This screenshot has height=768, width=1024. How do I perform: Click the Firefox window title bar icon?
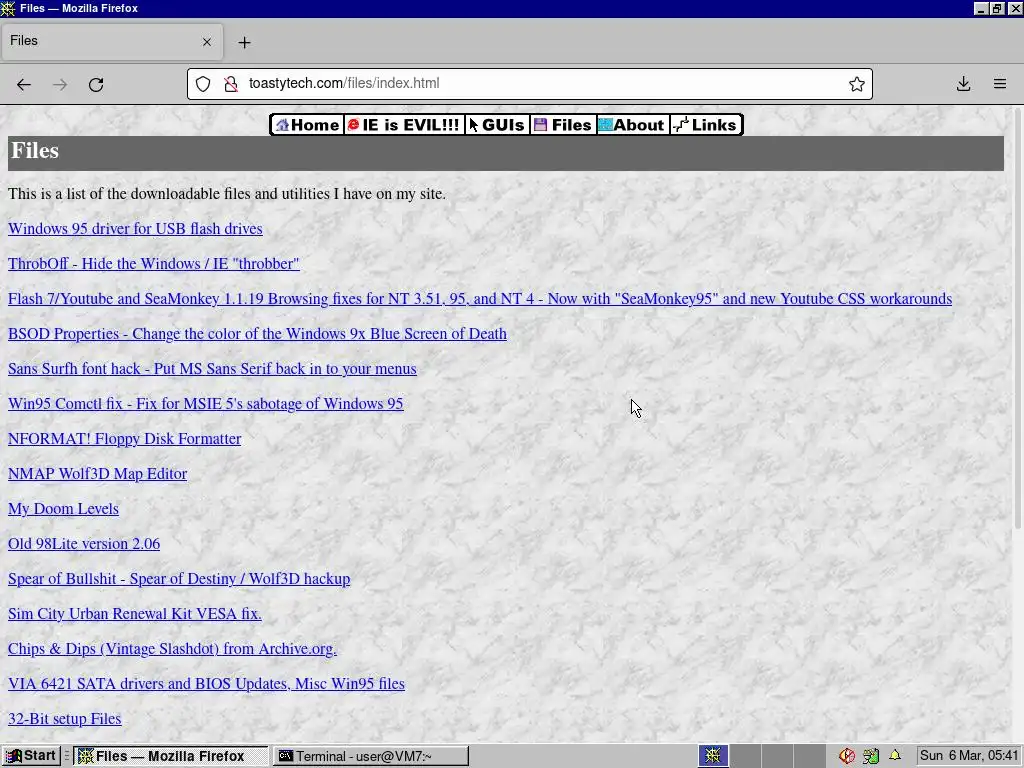8,8
